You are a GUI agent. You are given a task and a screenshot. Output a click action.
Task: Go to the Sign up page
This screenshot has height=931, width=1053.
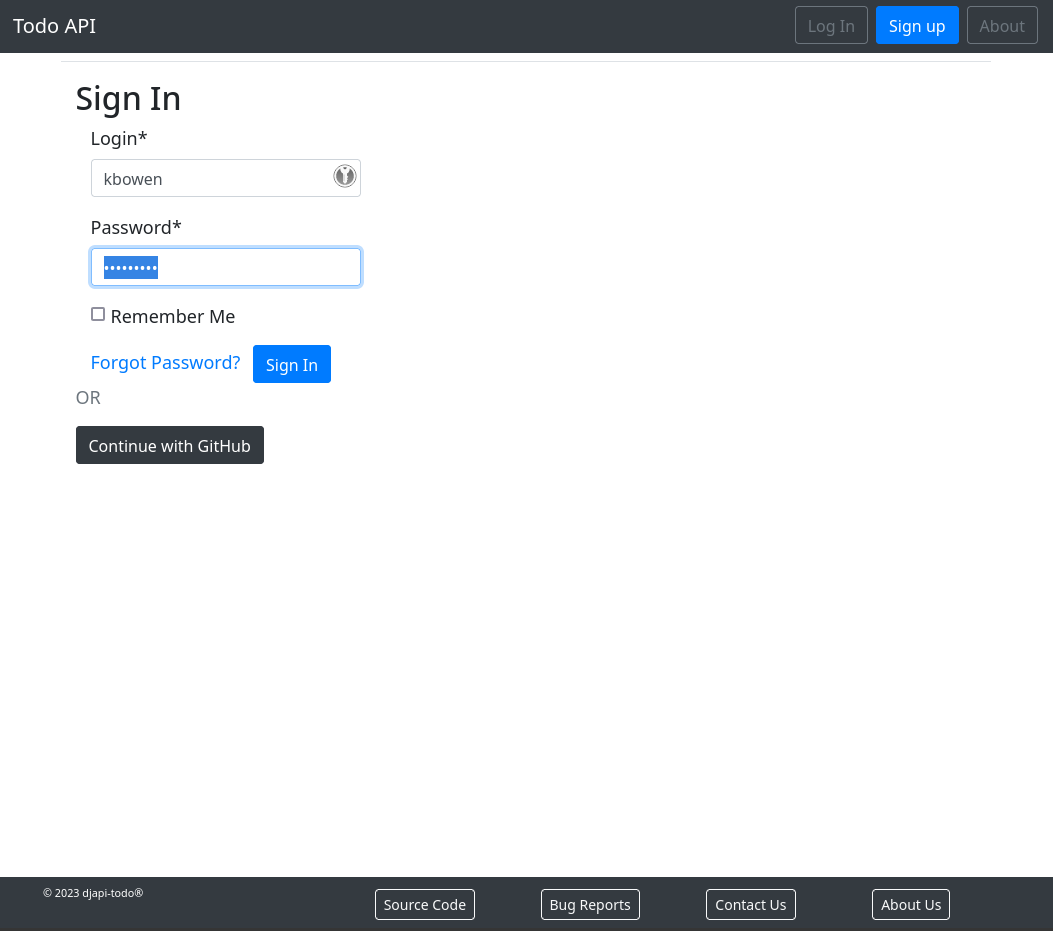(x=917, y=26)
